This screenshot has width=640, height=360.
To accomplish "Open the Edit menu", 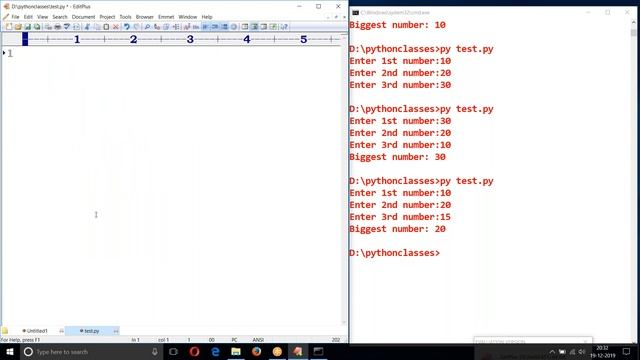I will pyautogui.click(x=28, y=17).
